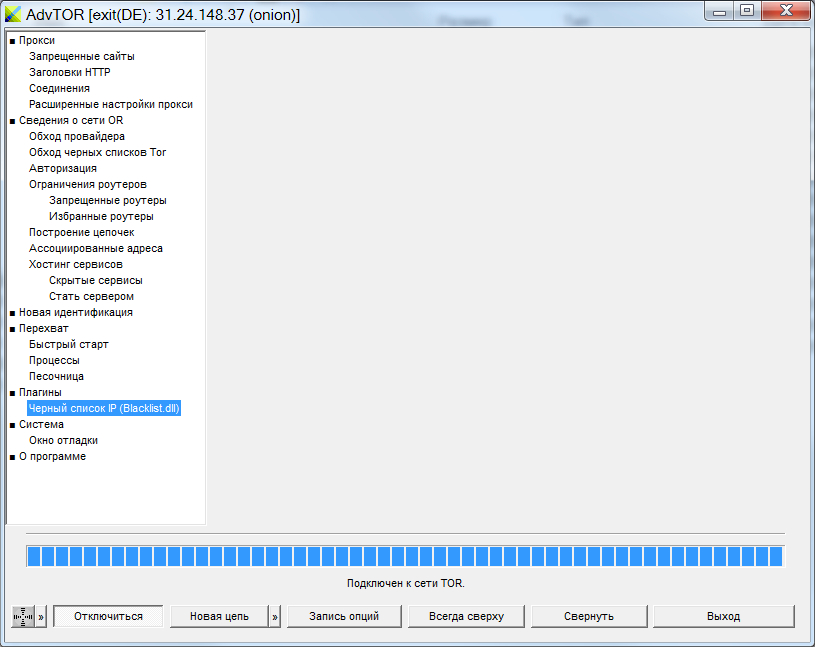Viewport: 815px width, 647px height.
Task: Minimize the AdvTOR window
Action: click(719, 11)
